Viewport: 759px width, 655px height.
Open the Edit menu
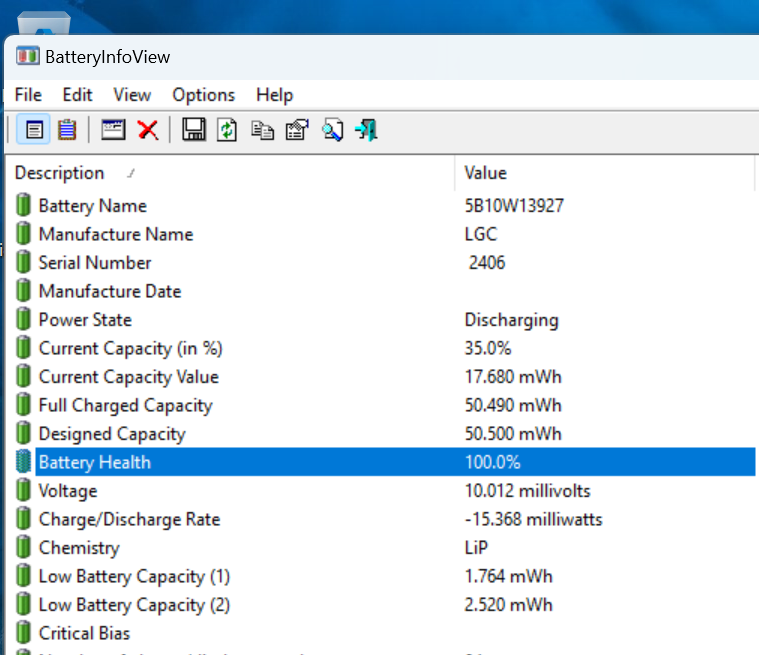(x=77, y=95)
